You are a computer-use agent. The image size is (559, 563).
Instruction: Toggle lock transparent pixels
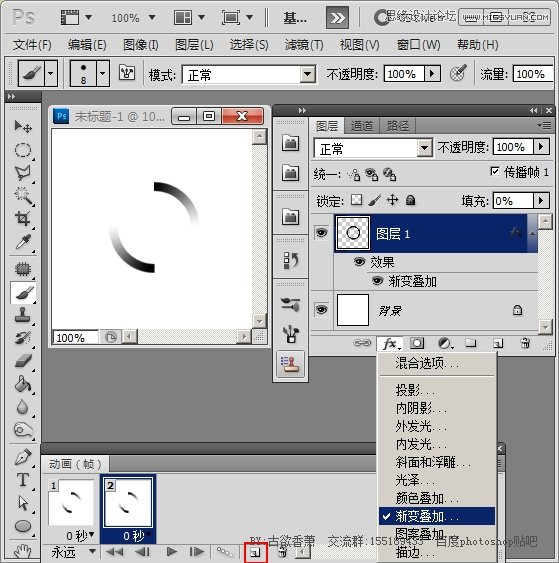tap(356, 200)
